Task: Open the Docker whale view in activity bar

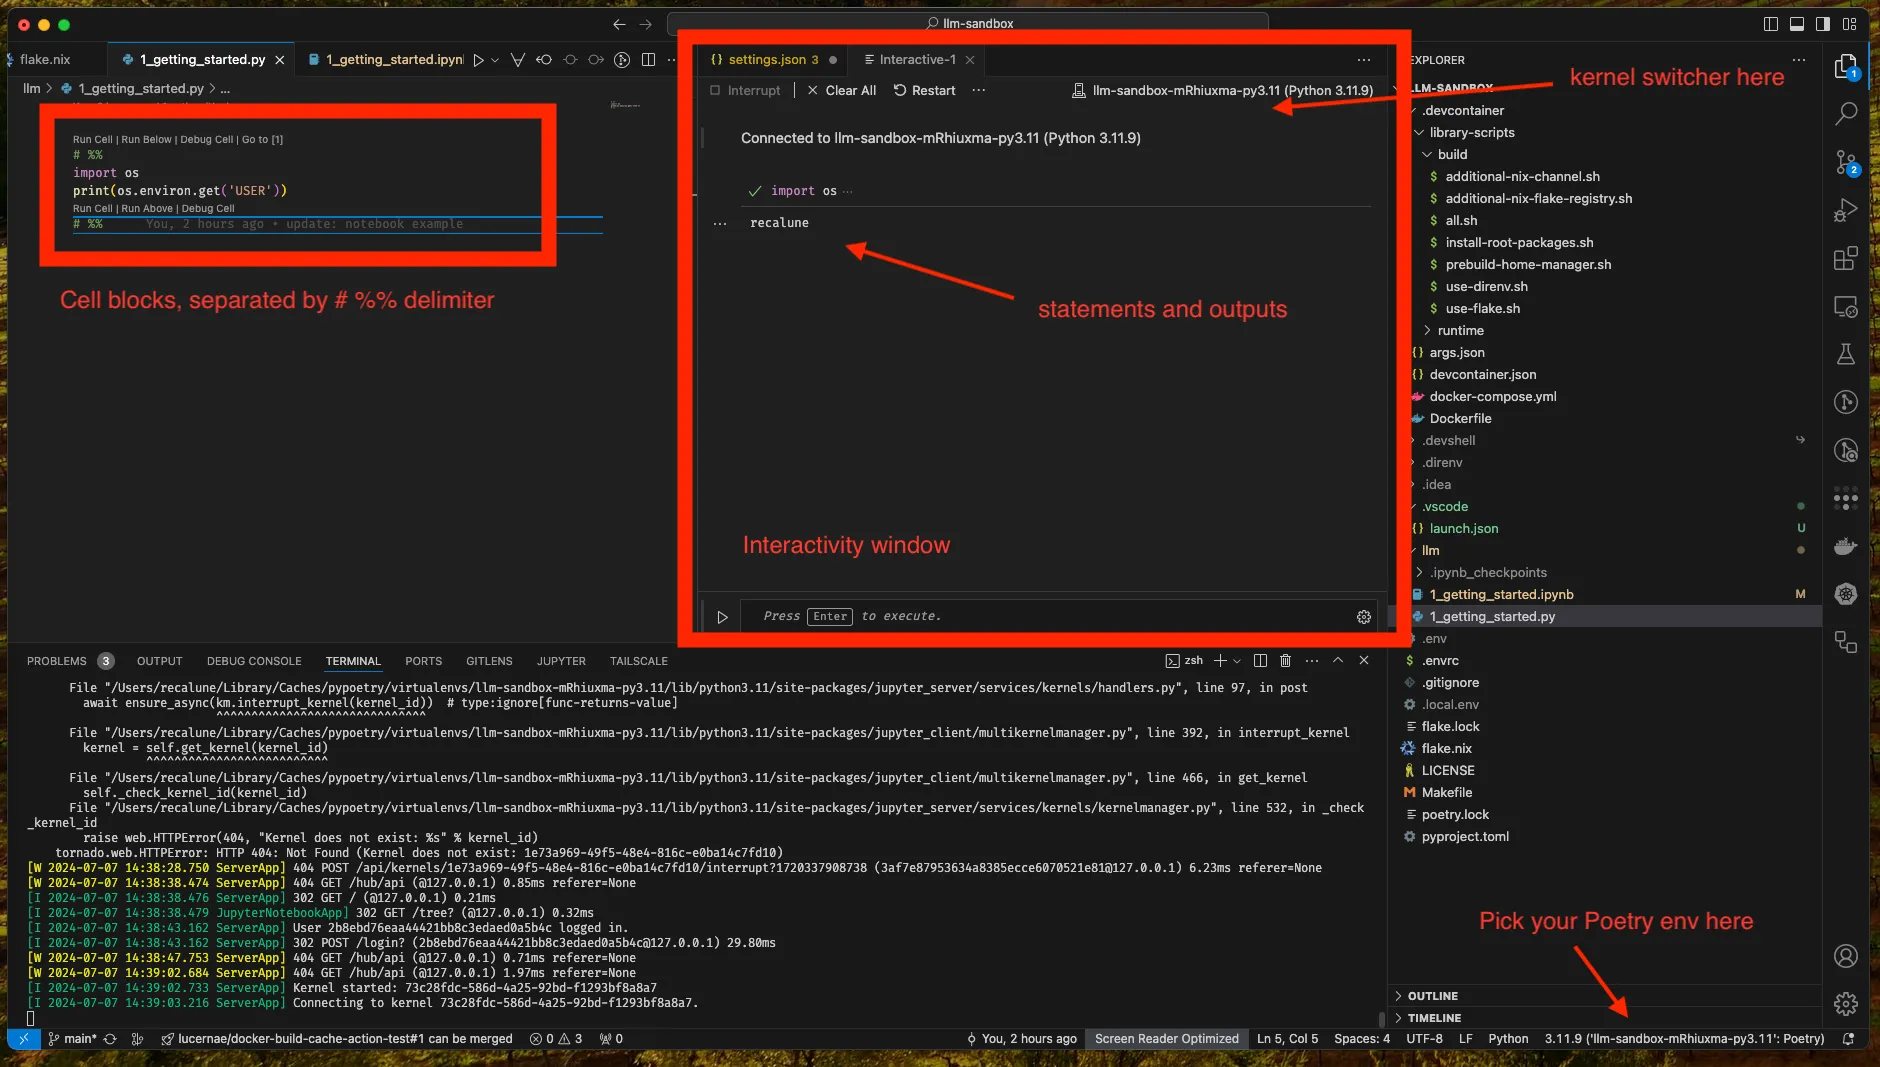Action: tap(1846, 546)
